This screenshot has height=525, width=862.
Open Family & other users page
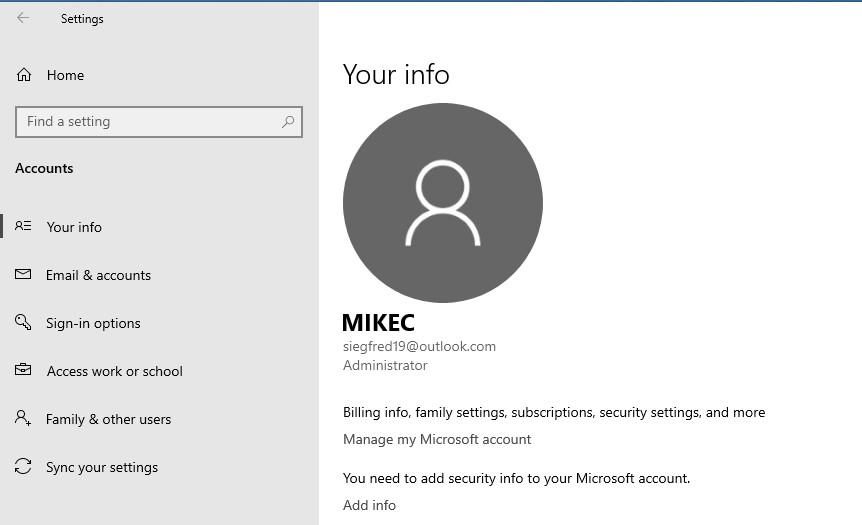coord(109,419)
